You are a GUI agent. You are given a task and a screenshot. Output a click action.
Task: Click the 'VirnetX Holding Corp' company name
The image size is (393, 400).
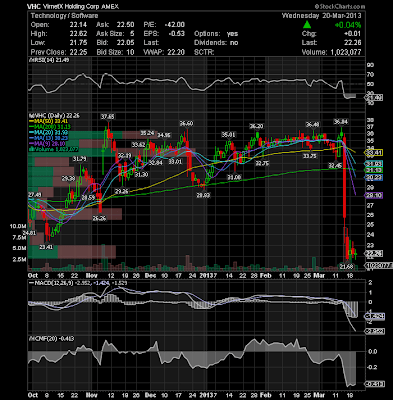71,6
